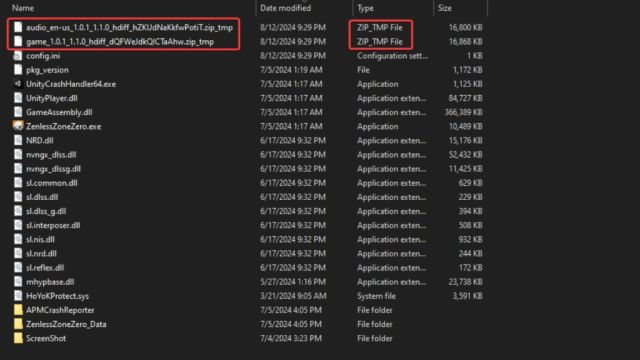Click the System file type cell

click(x=376, y=296)
